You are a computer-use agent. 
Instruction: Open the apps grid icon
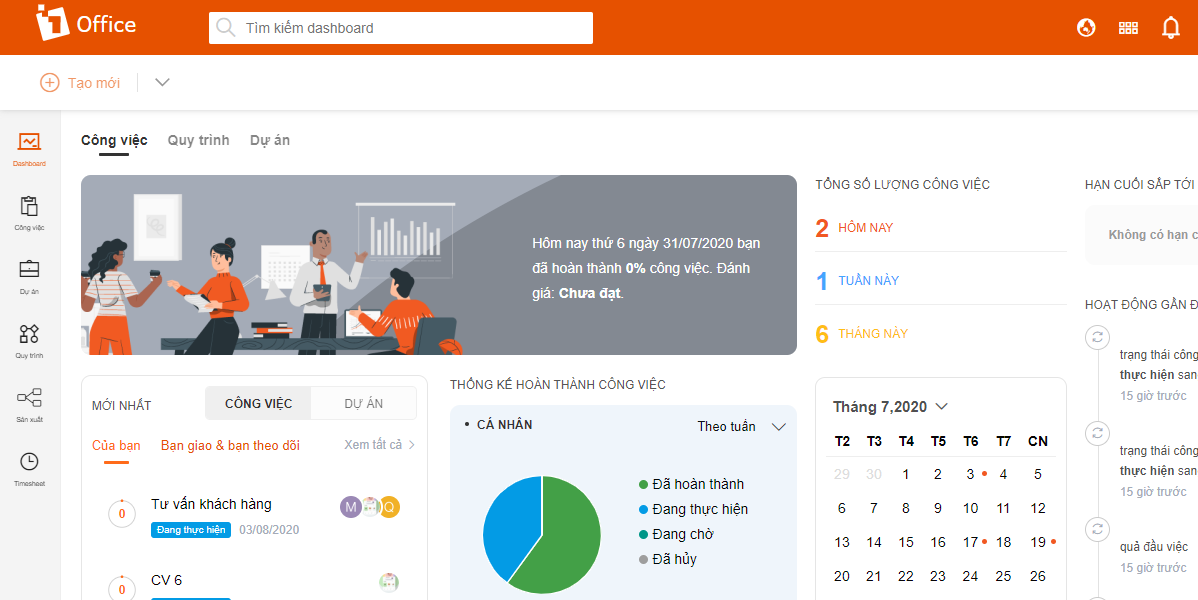click(x=1129, y=28)
